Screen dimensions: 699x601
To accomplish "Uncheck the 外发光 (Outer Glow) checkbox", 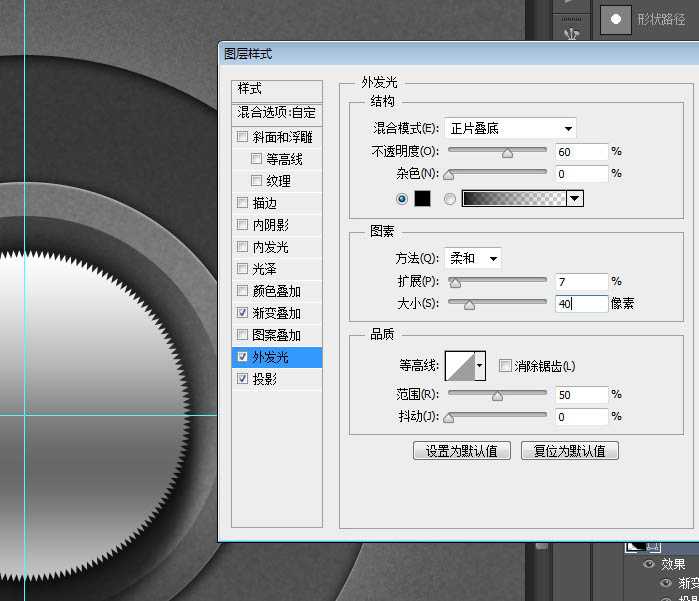I will tap(243, 357).
